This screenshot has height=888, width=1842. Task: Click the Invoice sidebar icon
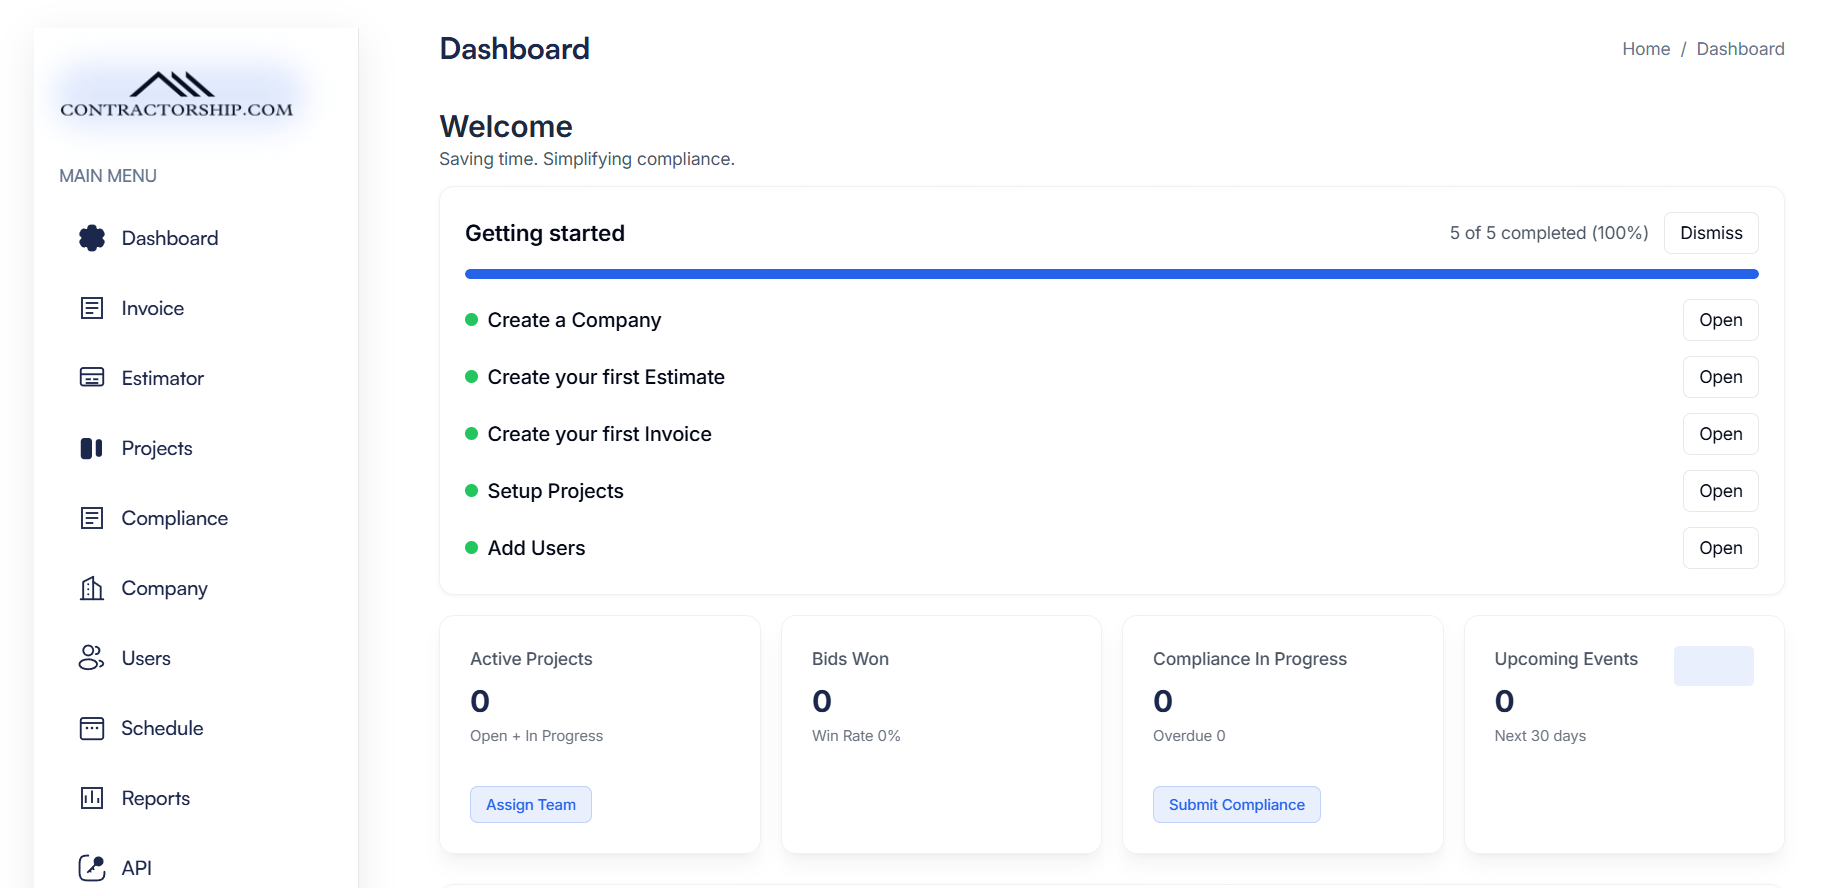click(x=92, y=308)
